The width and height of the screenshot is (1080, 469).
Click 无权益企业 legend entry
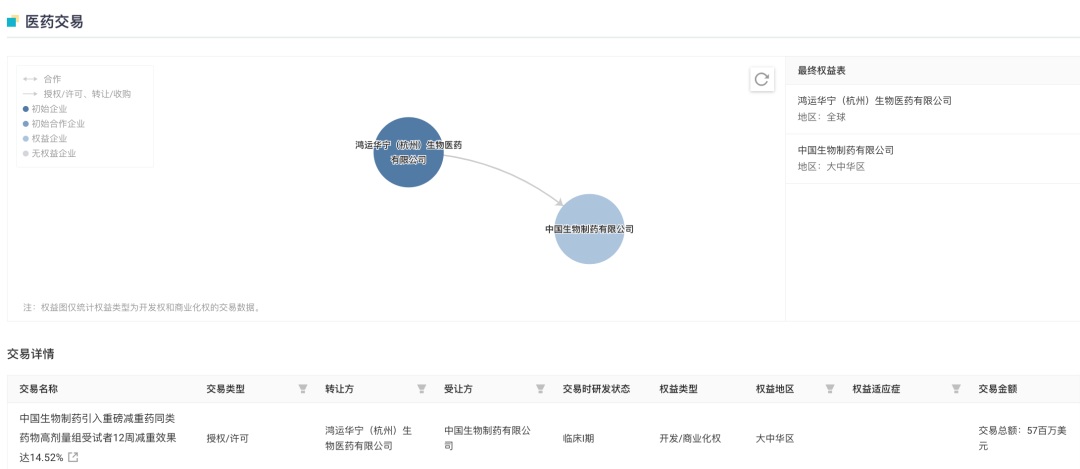(50, 154)
